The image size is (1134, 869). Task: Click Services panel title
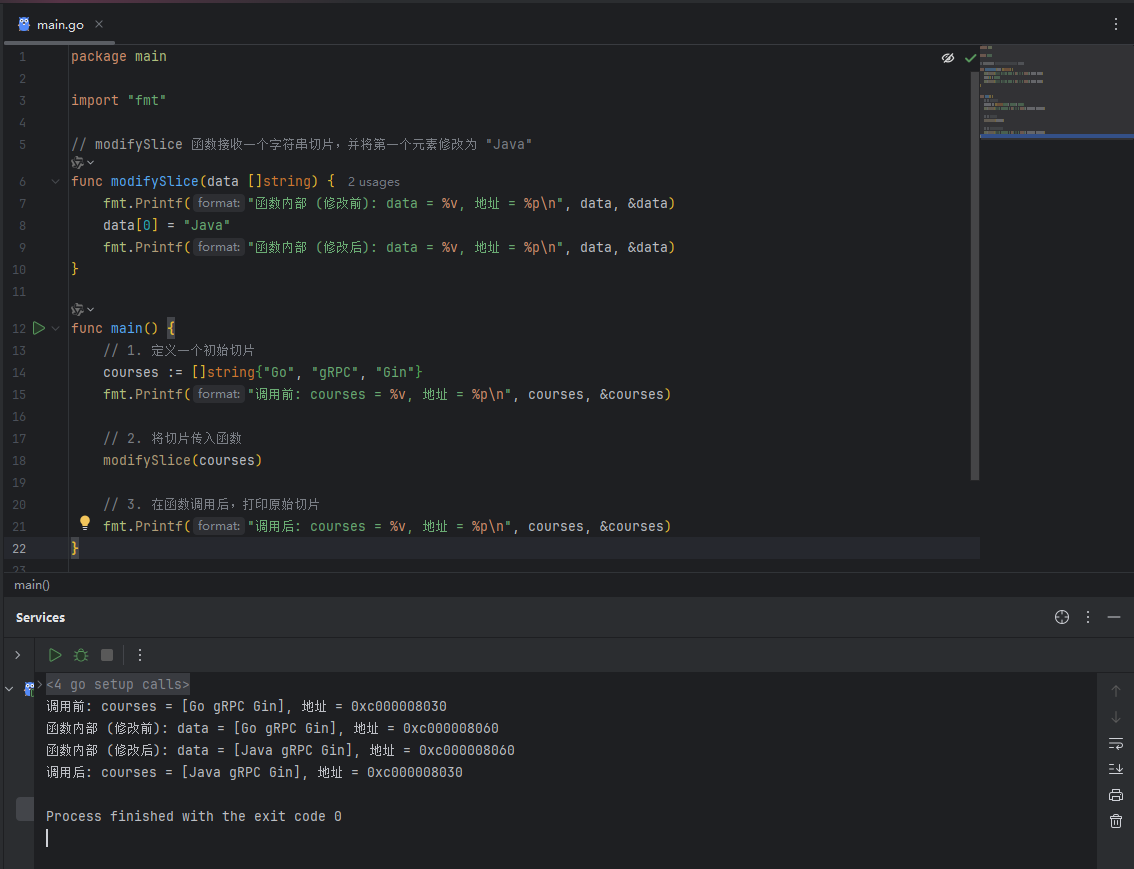click(40, 617)
